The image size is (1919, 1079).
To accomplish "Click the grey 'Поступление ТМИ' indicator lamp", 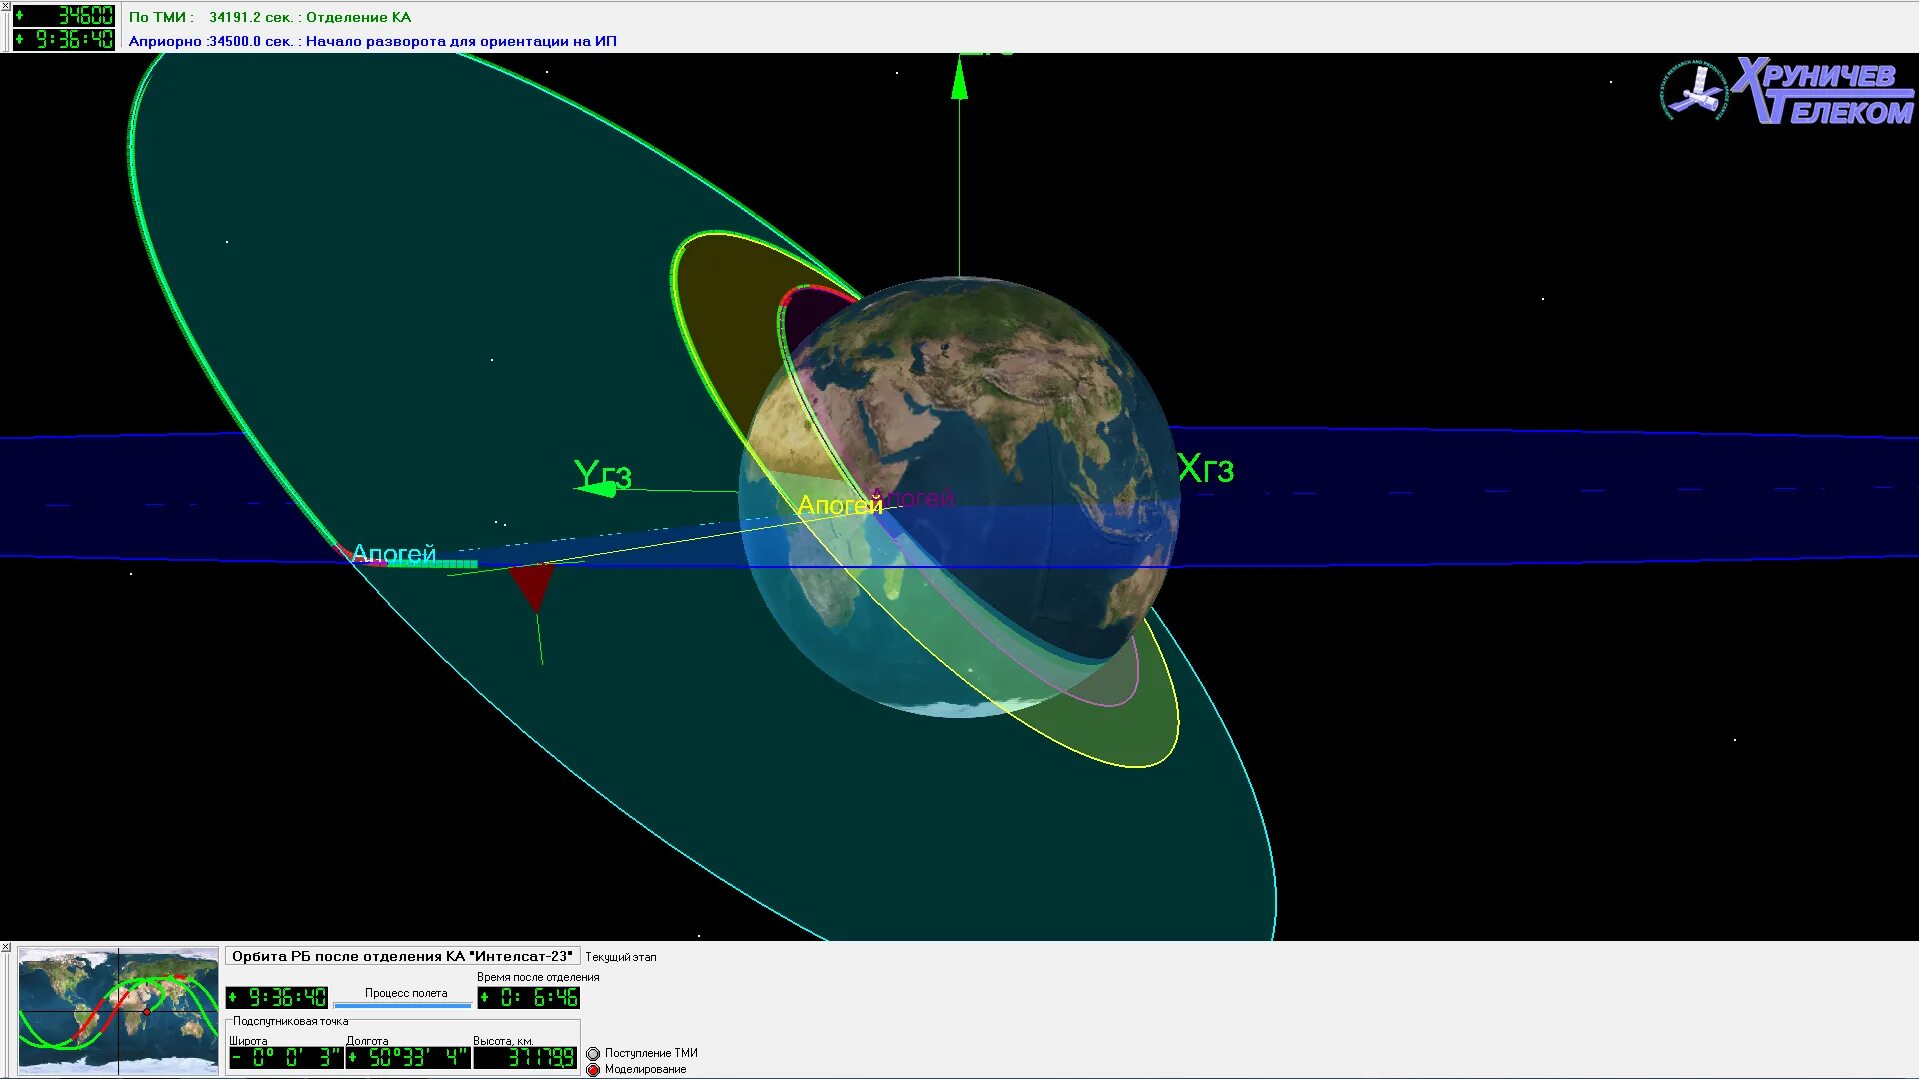I will click(x=593, y=1053).
